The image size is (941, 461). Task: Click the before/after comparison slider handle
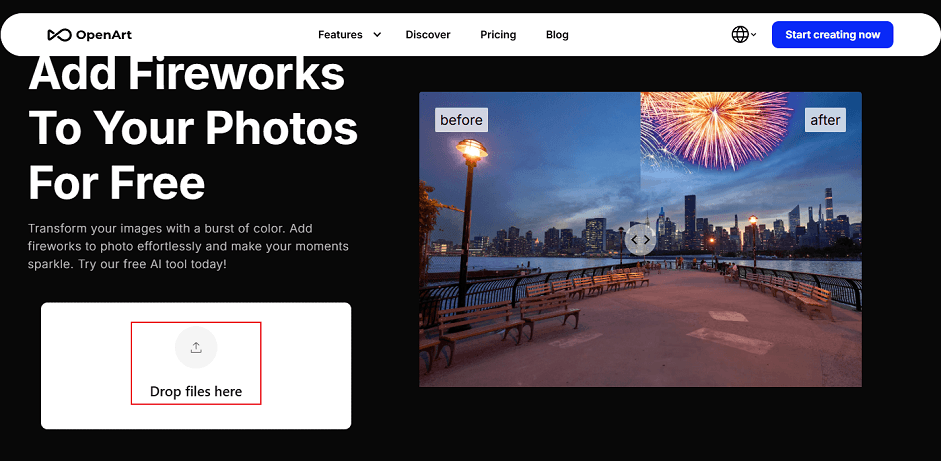tap(640, 240)
